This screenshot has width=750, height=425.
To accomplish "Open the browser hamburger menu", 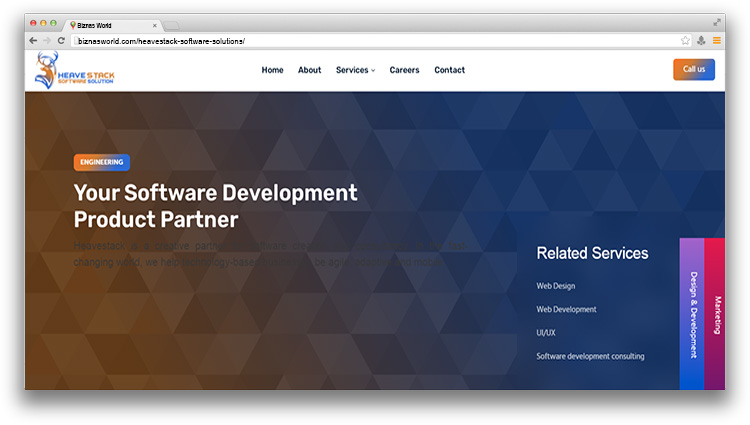I will coord(717,41).
